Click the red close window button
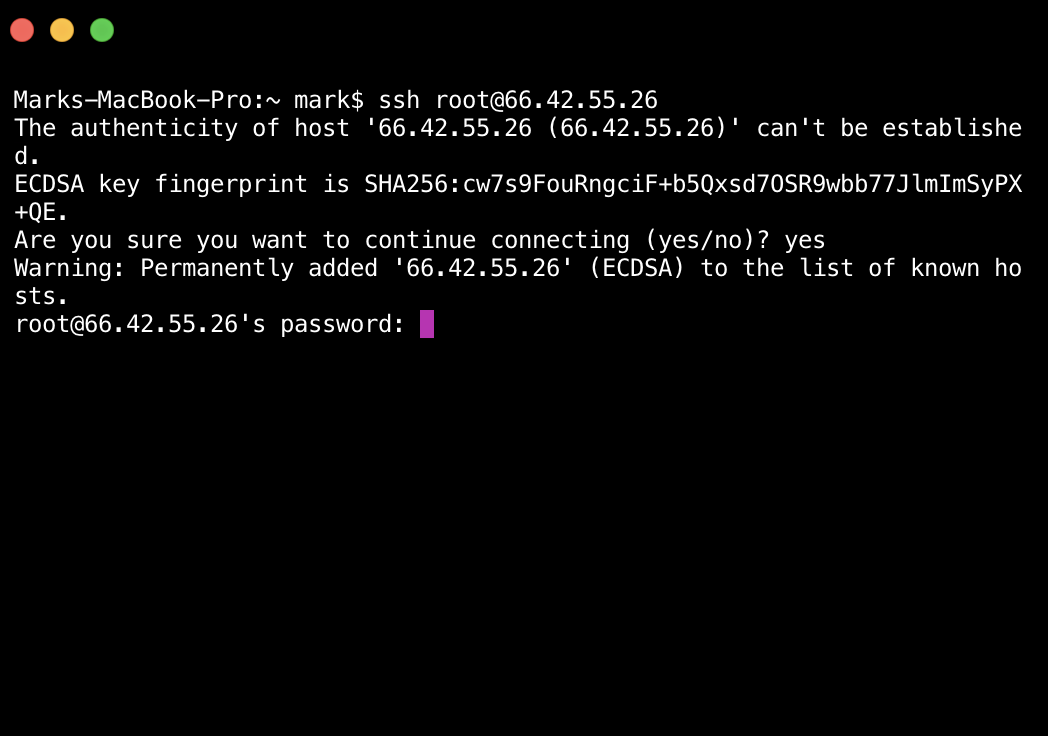The width and height of the screenshot is (1048, 736). (22, 30)
